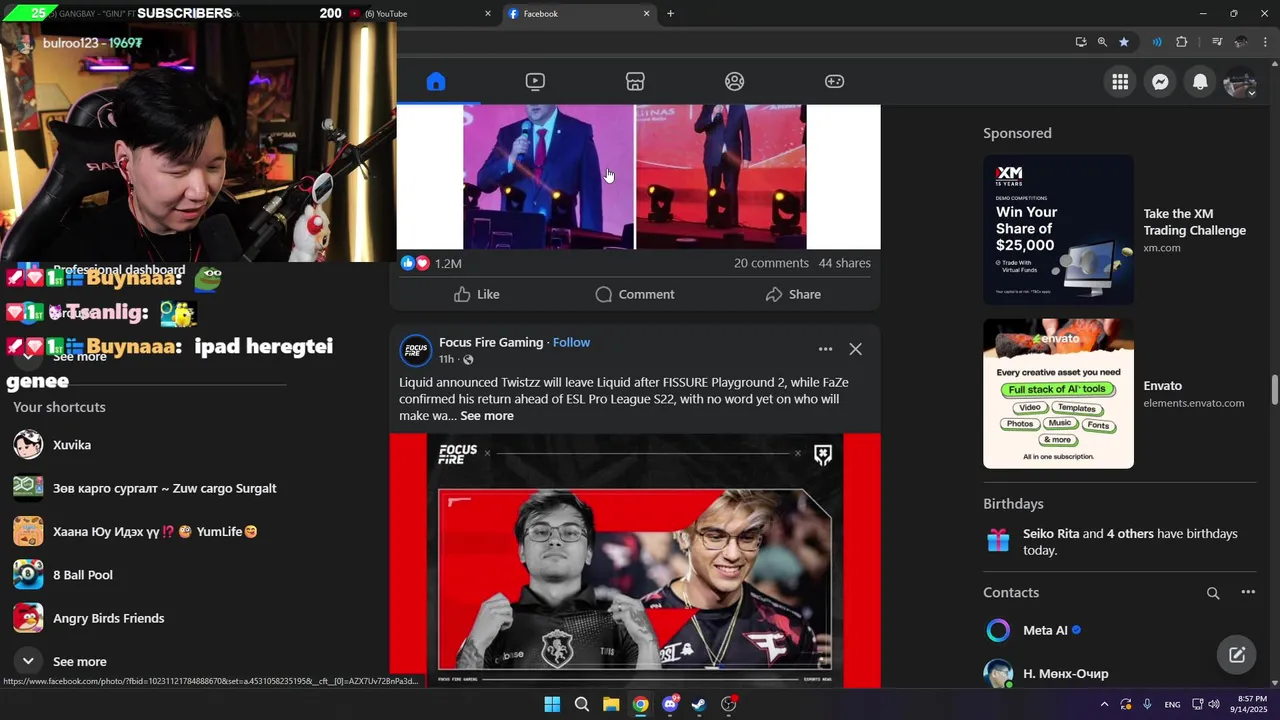
Task: Open Discord from the taskbar
Action: 670,704
